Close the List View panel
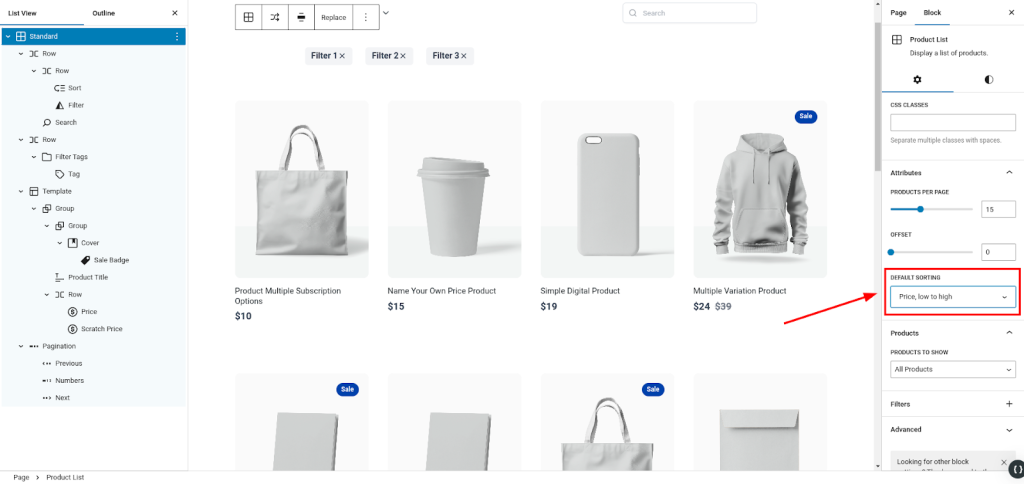 pos(174,13)
